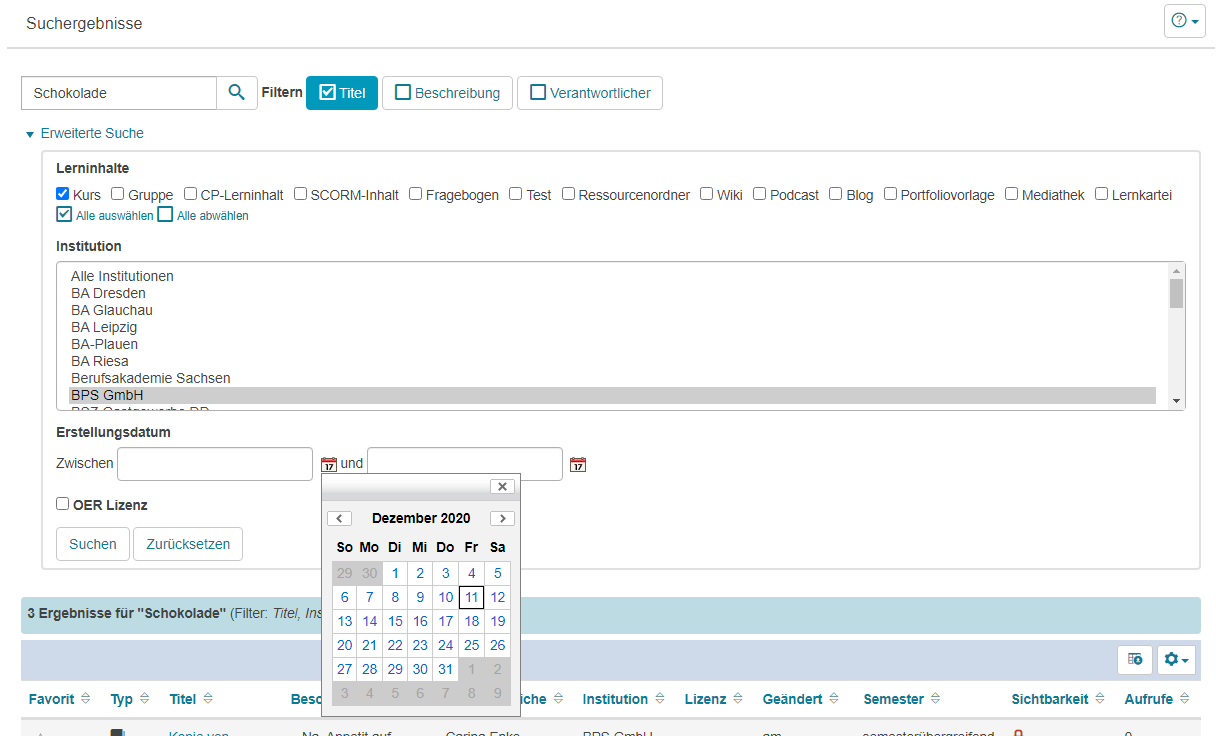Open the calendar icon beside the second date field
This screenshot has height=736, width=1216.
(x=578, y=464)
